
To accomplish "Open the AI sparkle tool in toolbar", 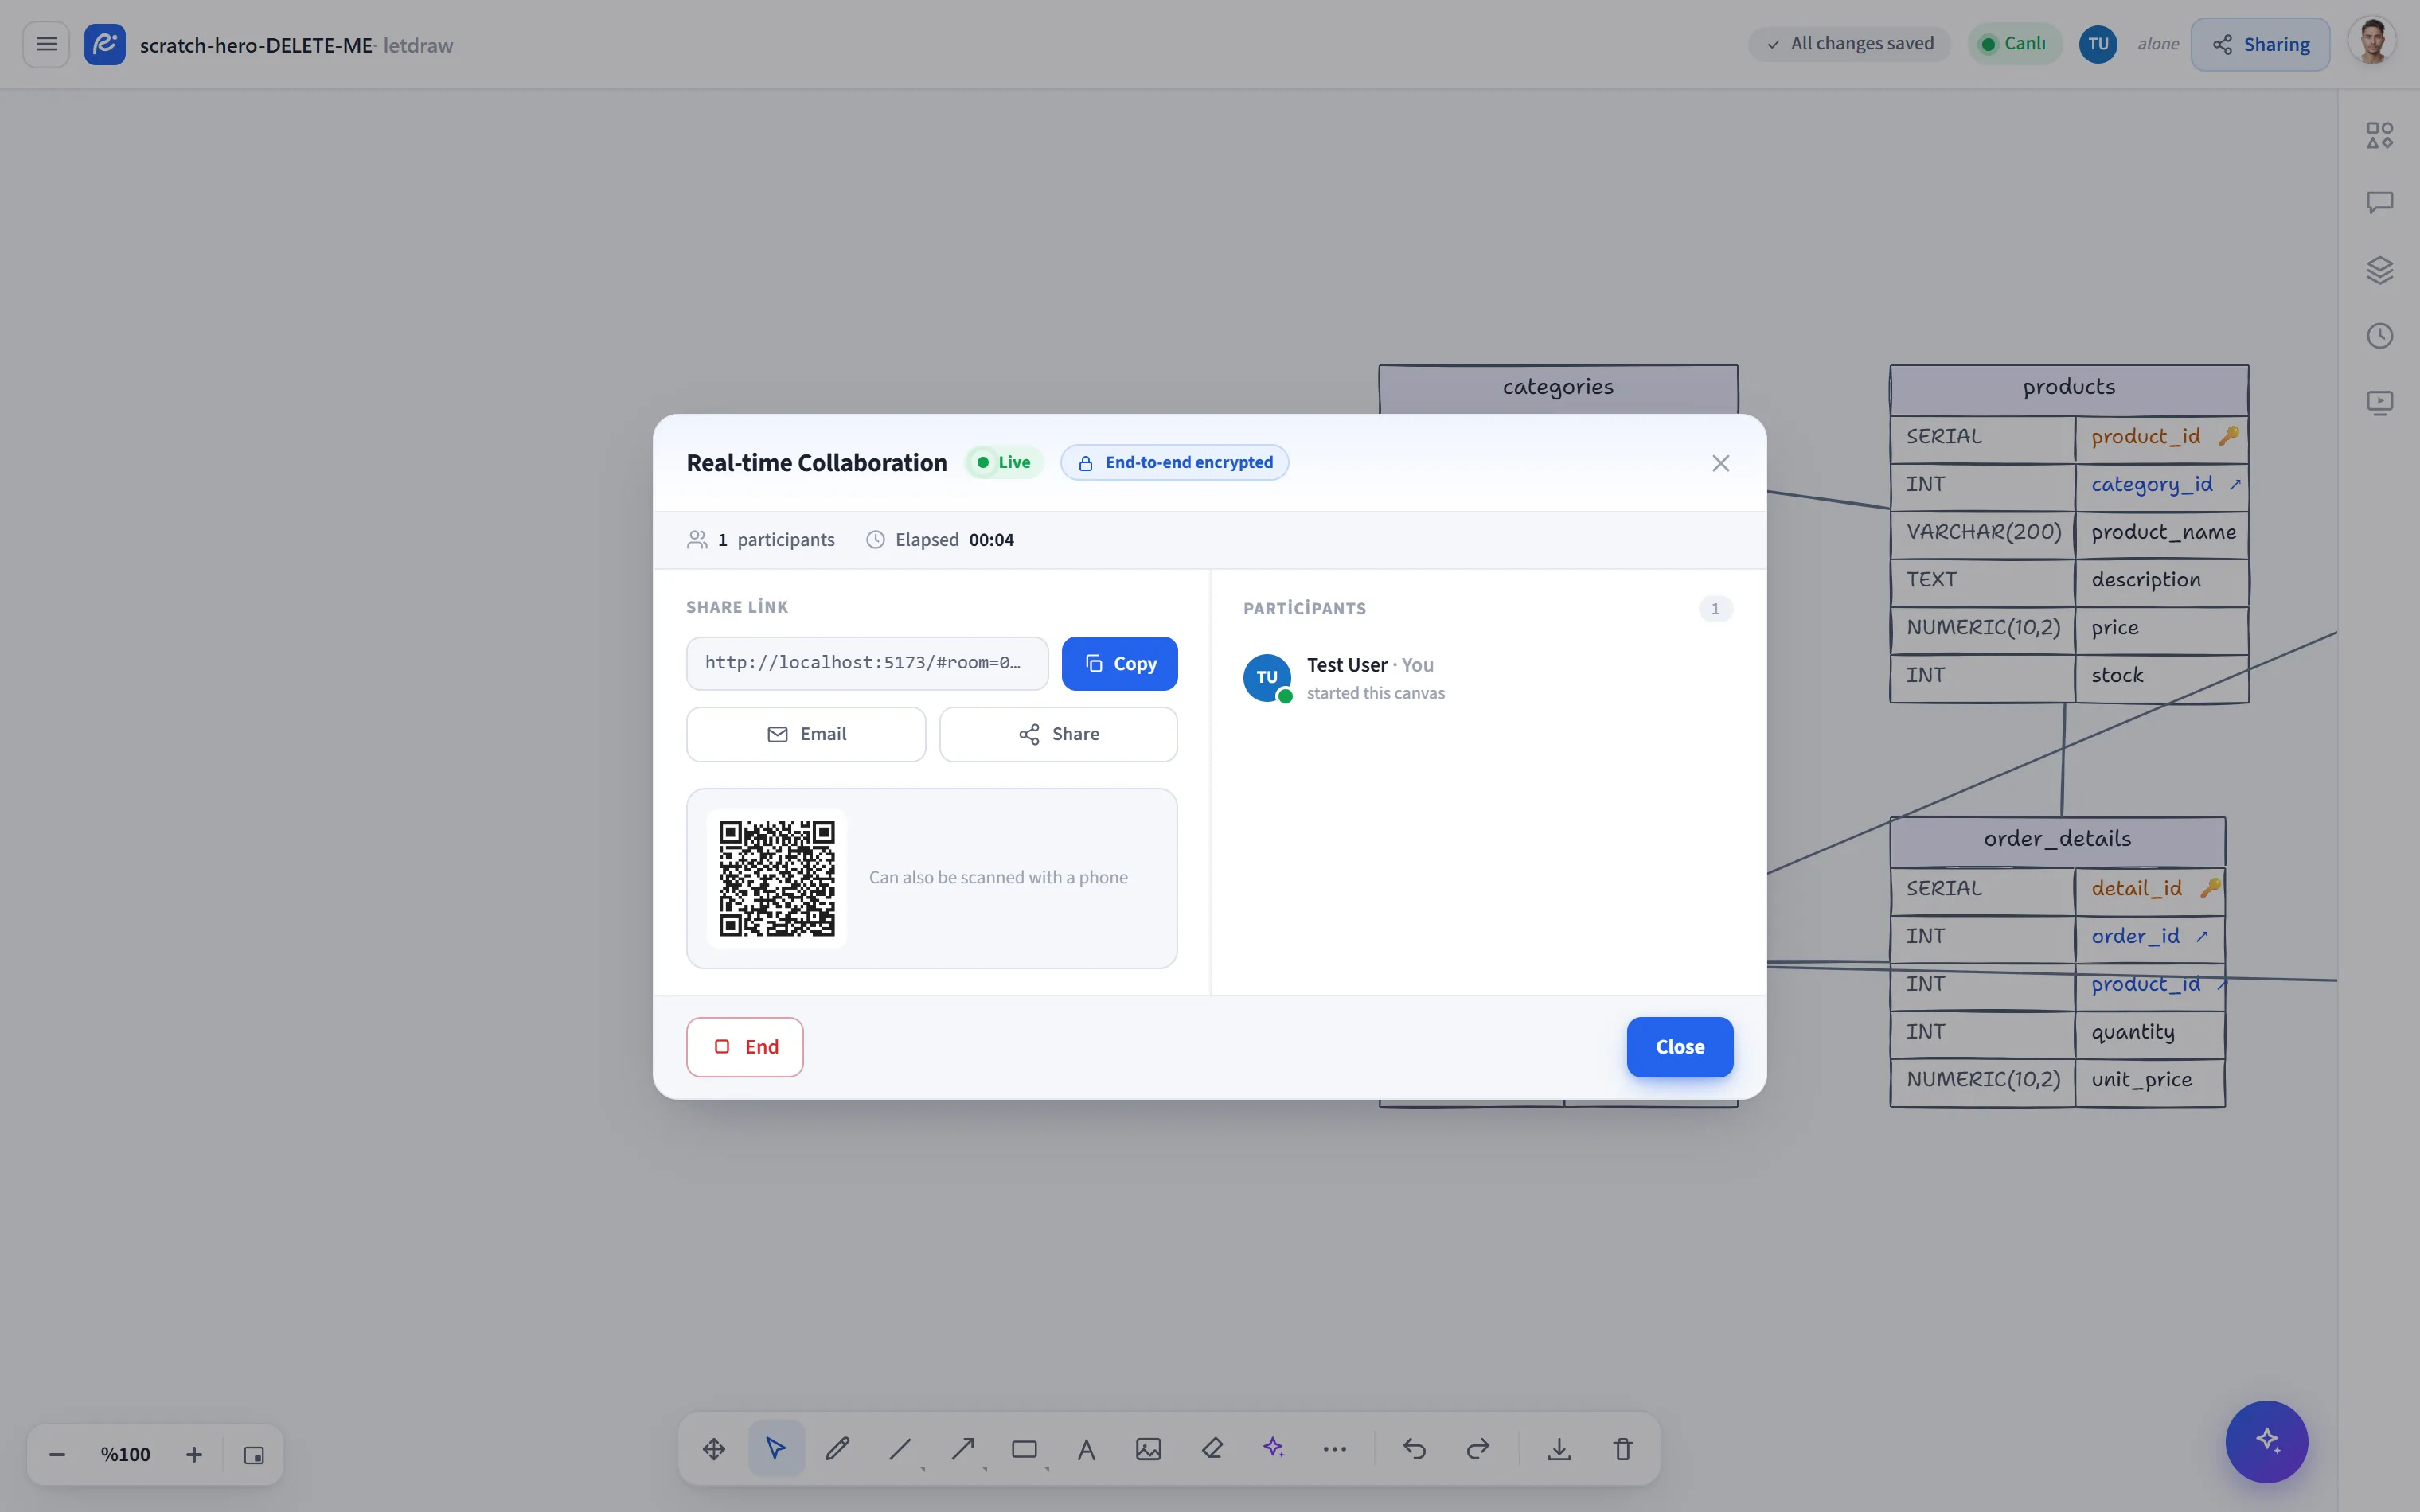I will pos(1273,1448).
